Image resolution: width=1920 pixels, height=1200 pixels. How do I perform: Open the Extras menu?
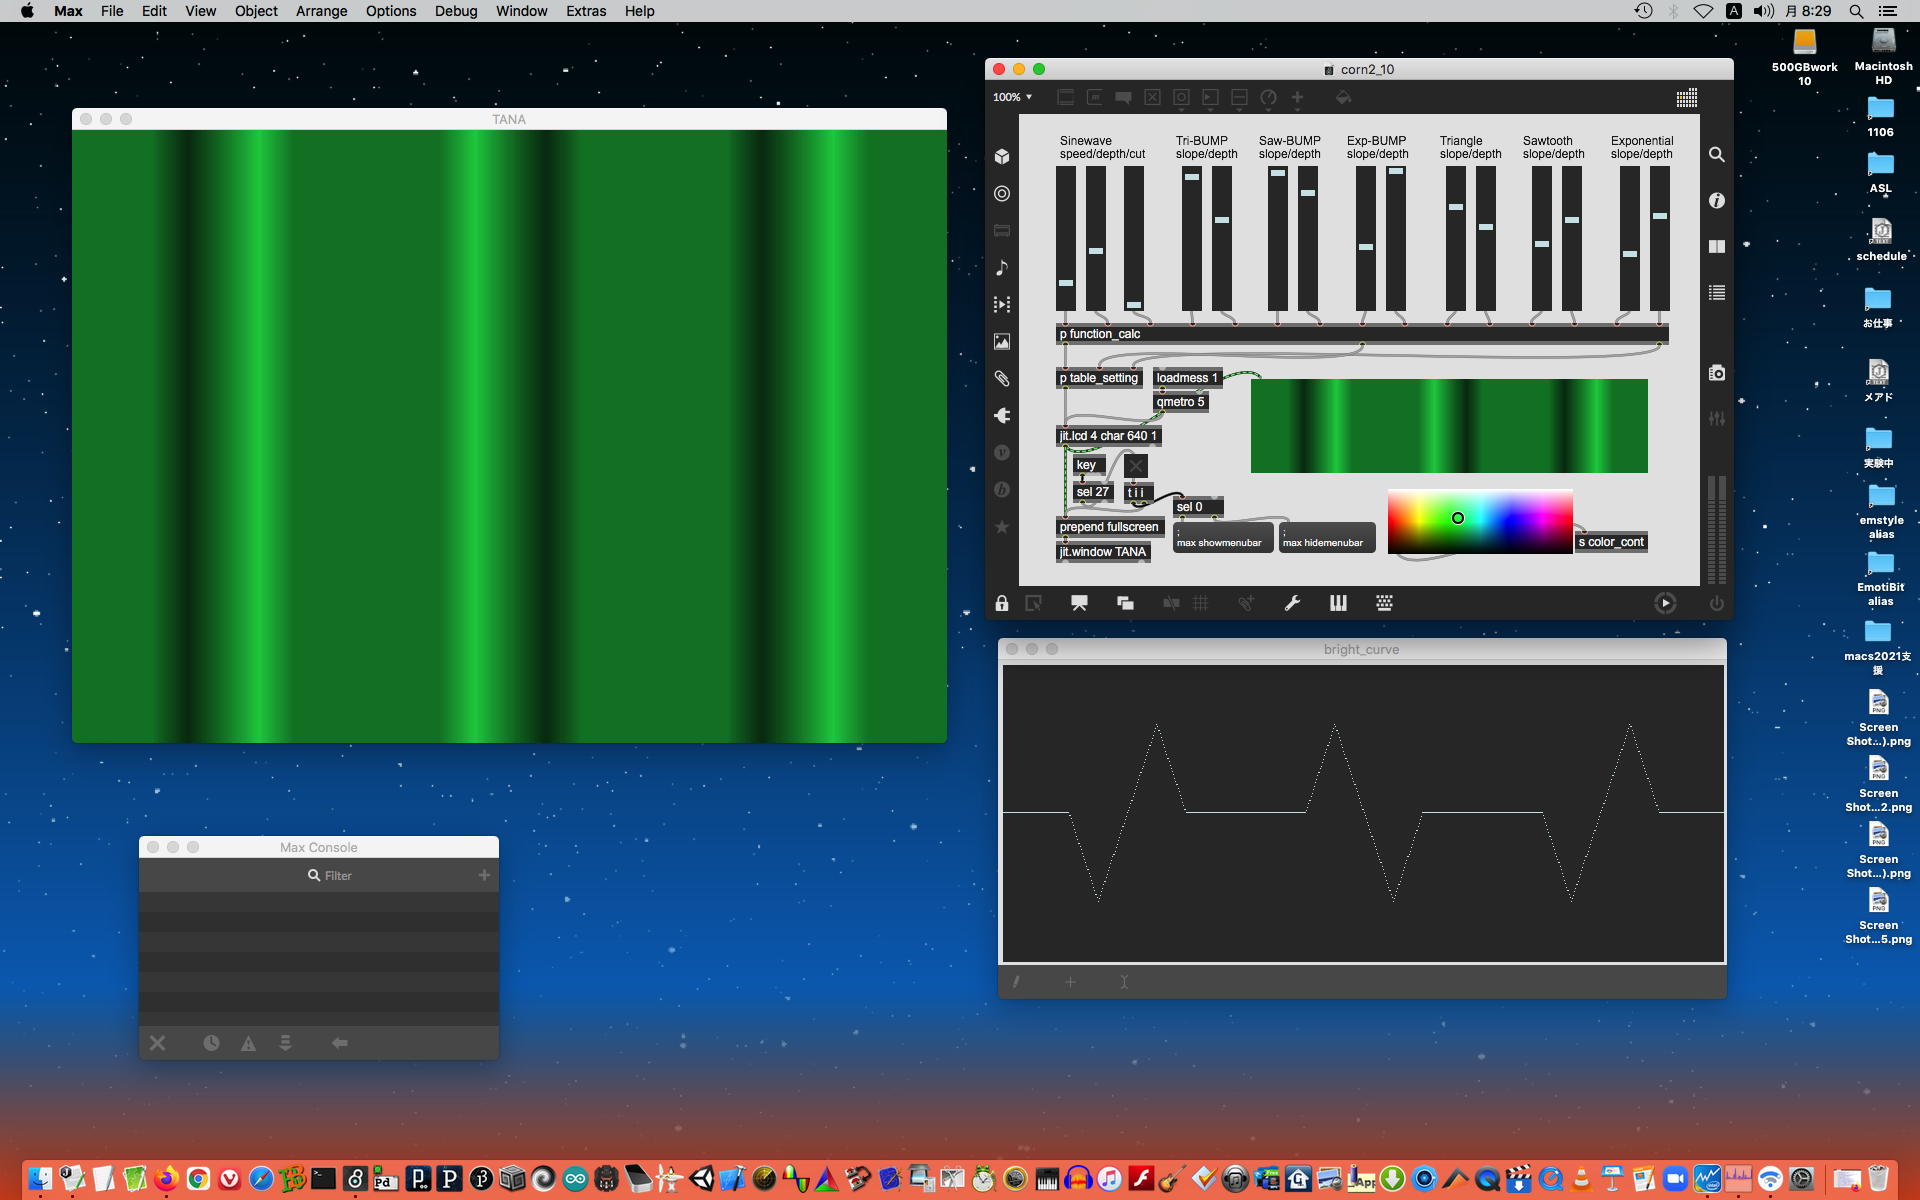[x=585, y=11]
